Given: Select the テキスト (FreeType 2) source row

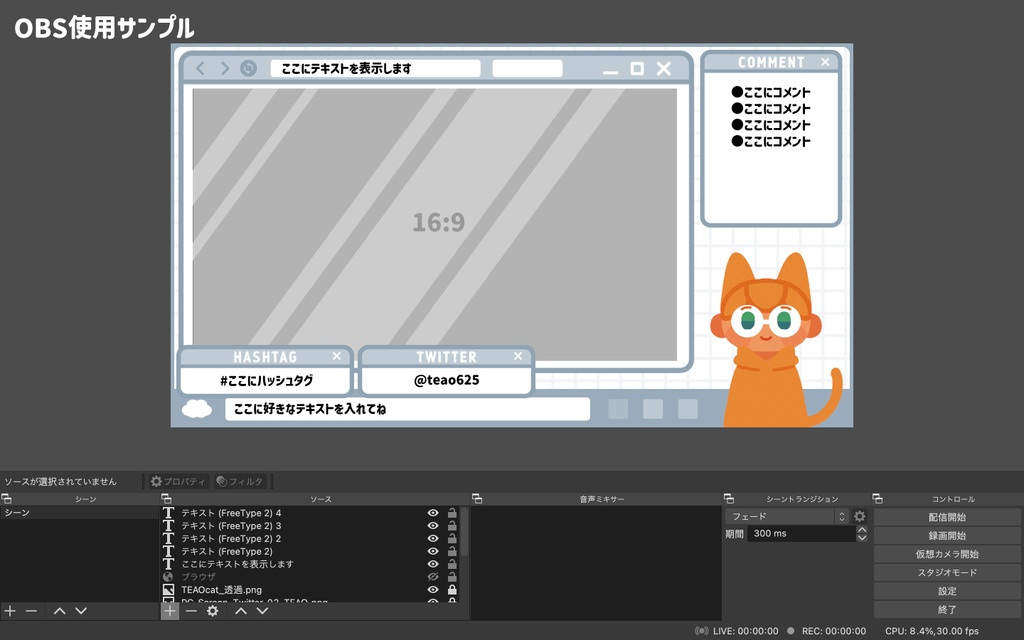Looking at the screenshot, I should pyautogui.click(x=311, y=551).
